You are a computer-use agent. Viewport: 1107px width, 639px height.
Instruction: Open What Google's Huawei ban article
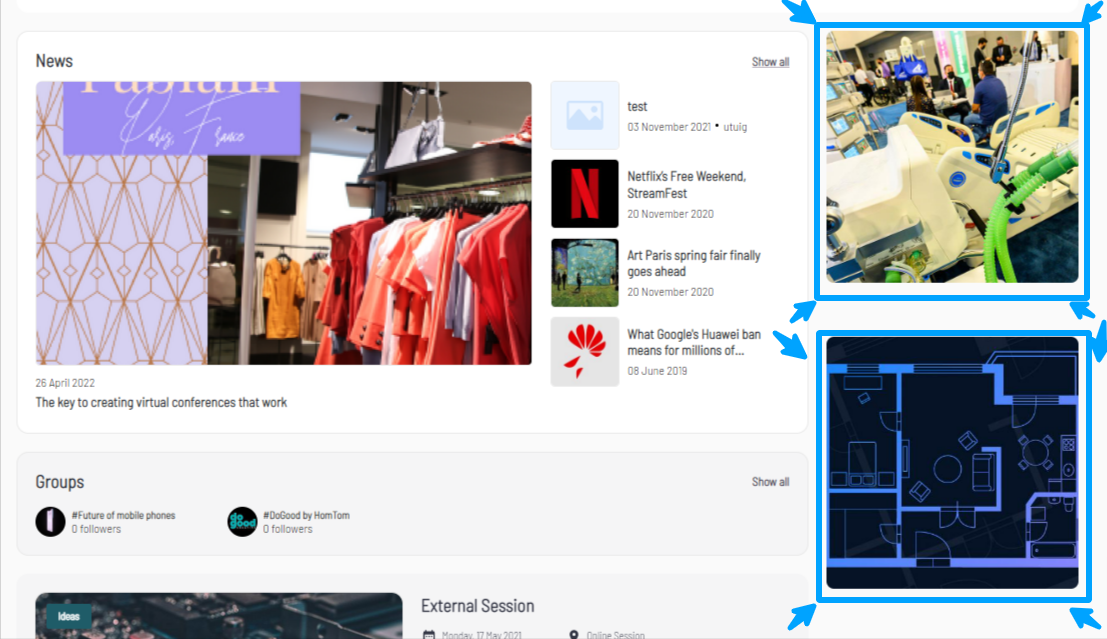[x=693, y=342]
